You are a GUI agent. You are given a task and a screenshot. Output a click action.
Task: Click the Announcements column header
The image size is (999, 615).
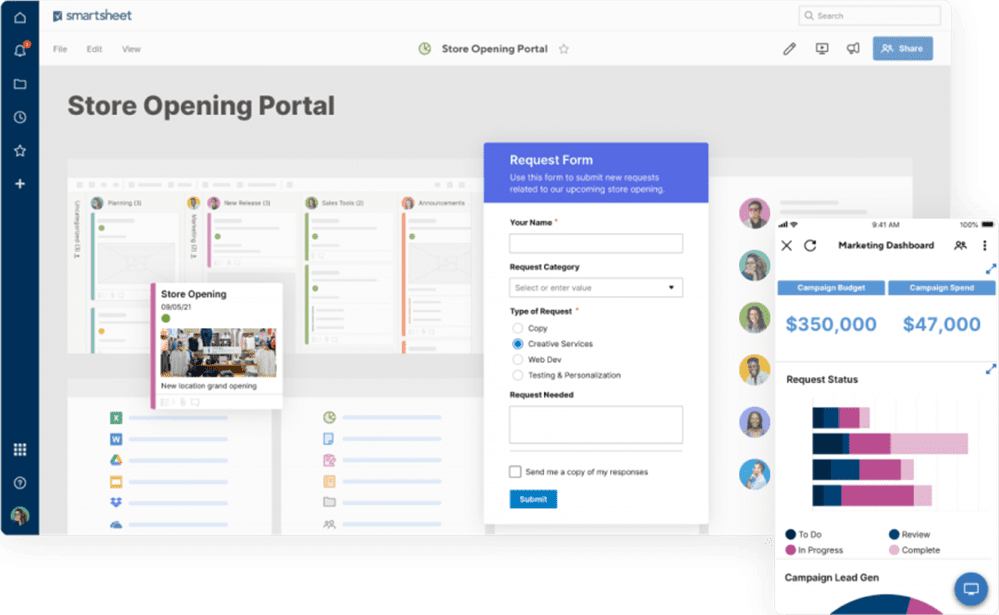tap(442, 203)
